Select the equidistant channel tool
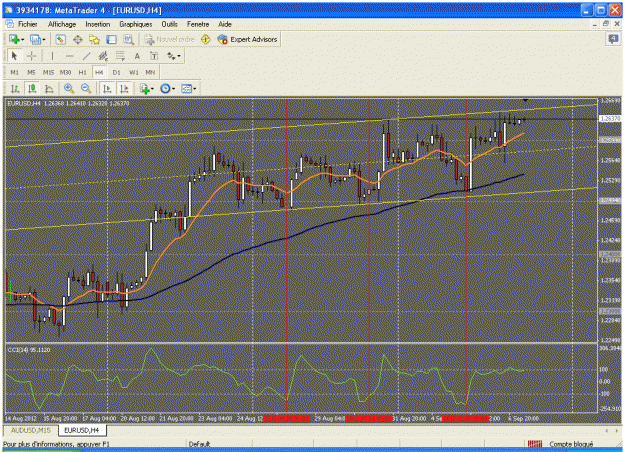Image resolution: width=625 pixels, height=452 pixels. 103,56
